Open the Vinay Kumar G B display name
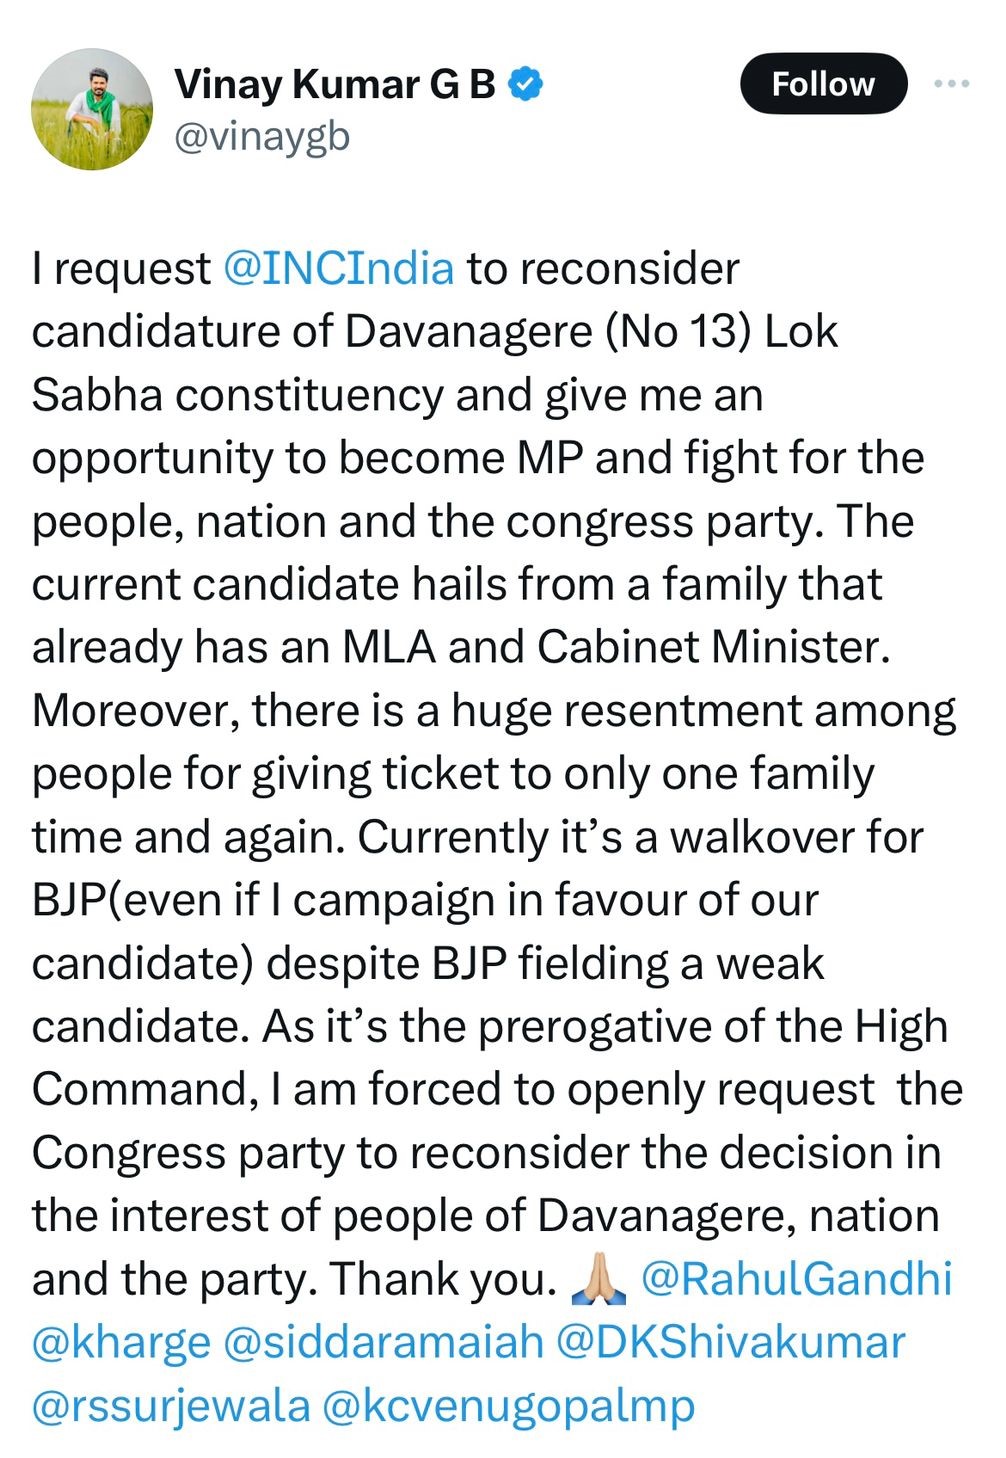Viewport: 1006px width, 1458px height. [335, 85]
